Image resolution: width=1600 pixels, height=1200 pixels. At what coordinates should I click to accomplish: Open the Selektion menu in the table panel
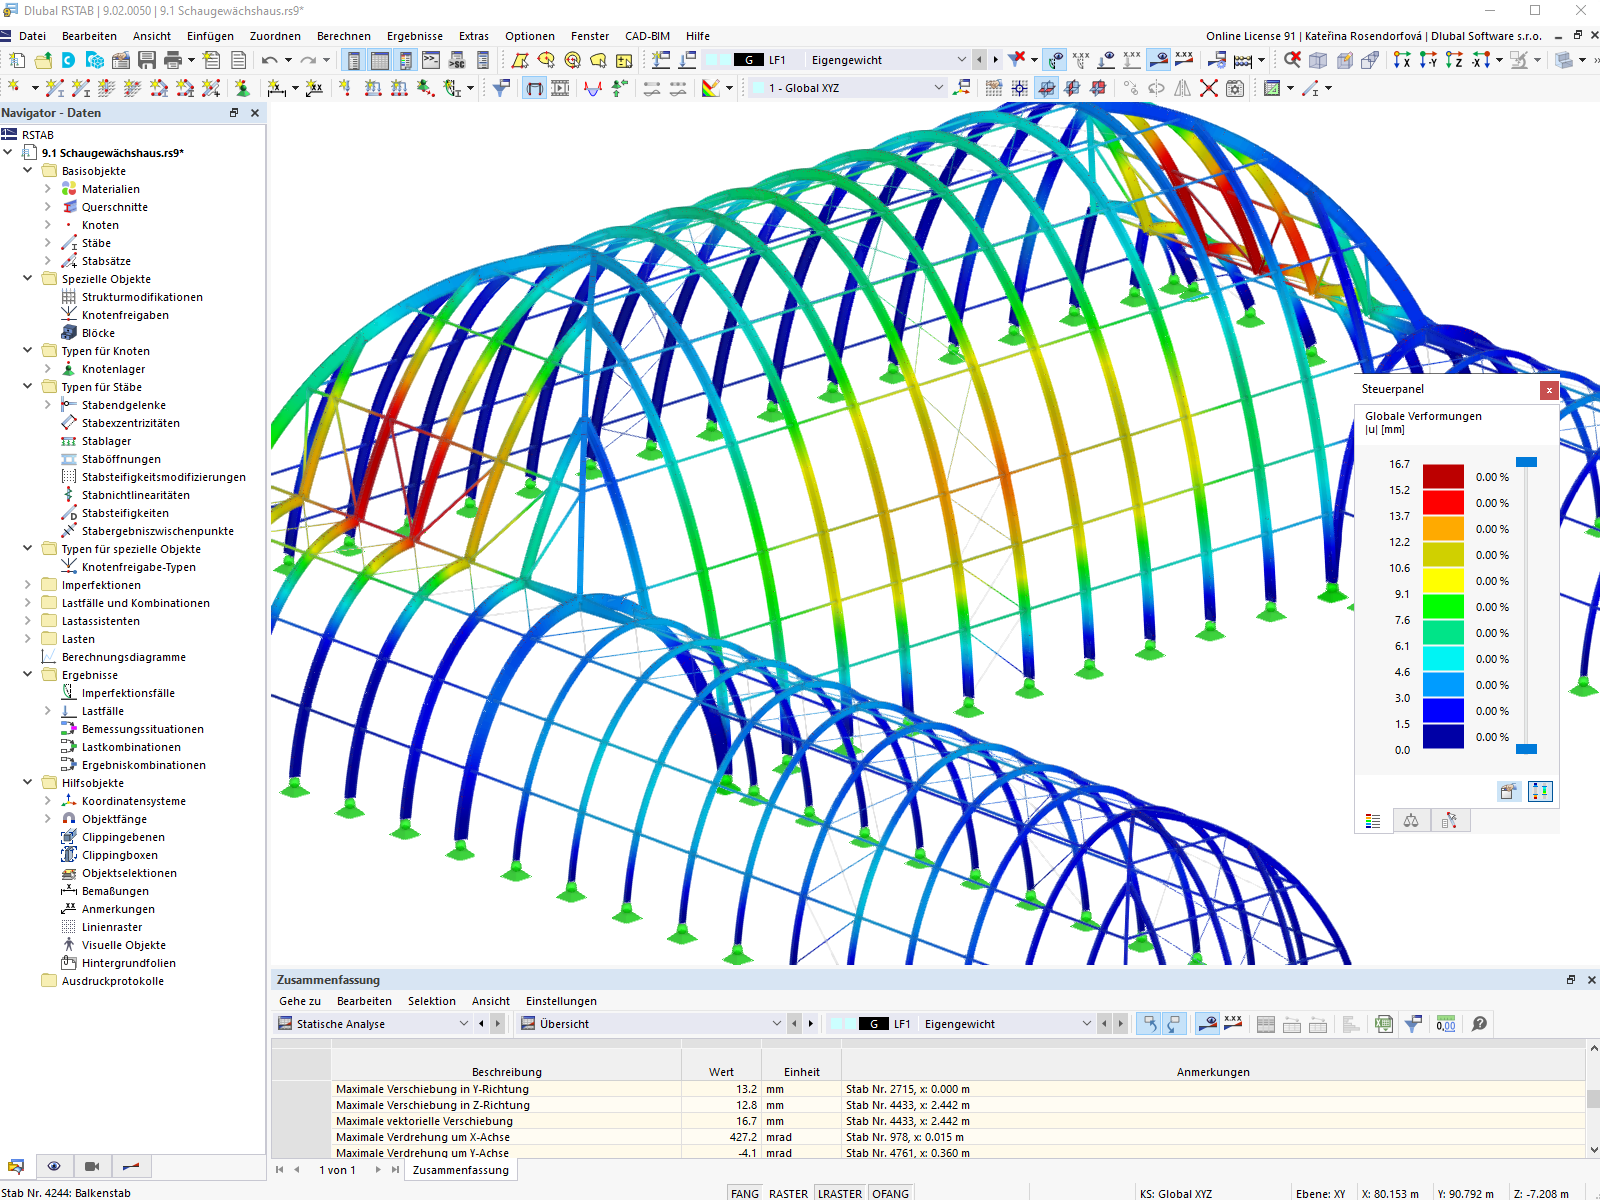[431, 1000]
